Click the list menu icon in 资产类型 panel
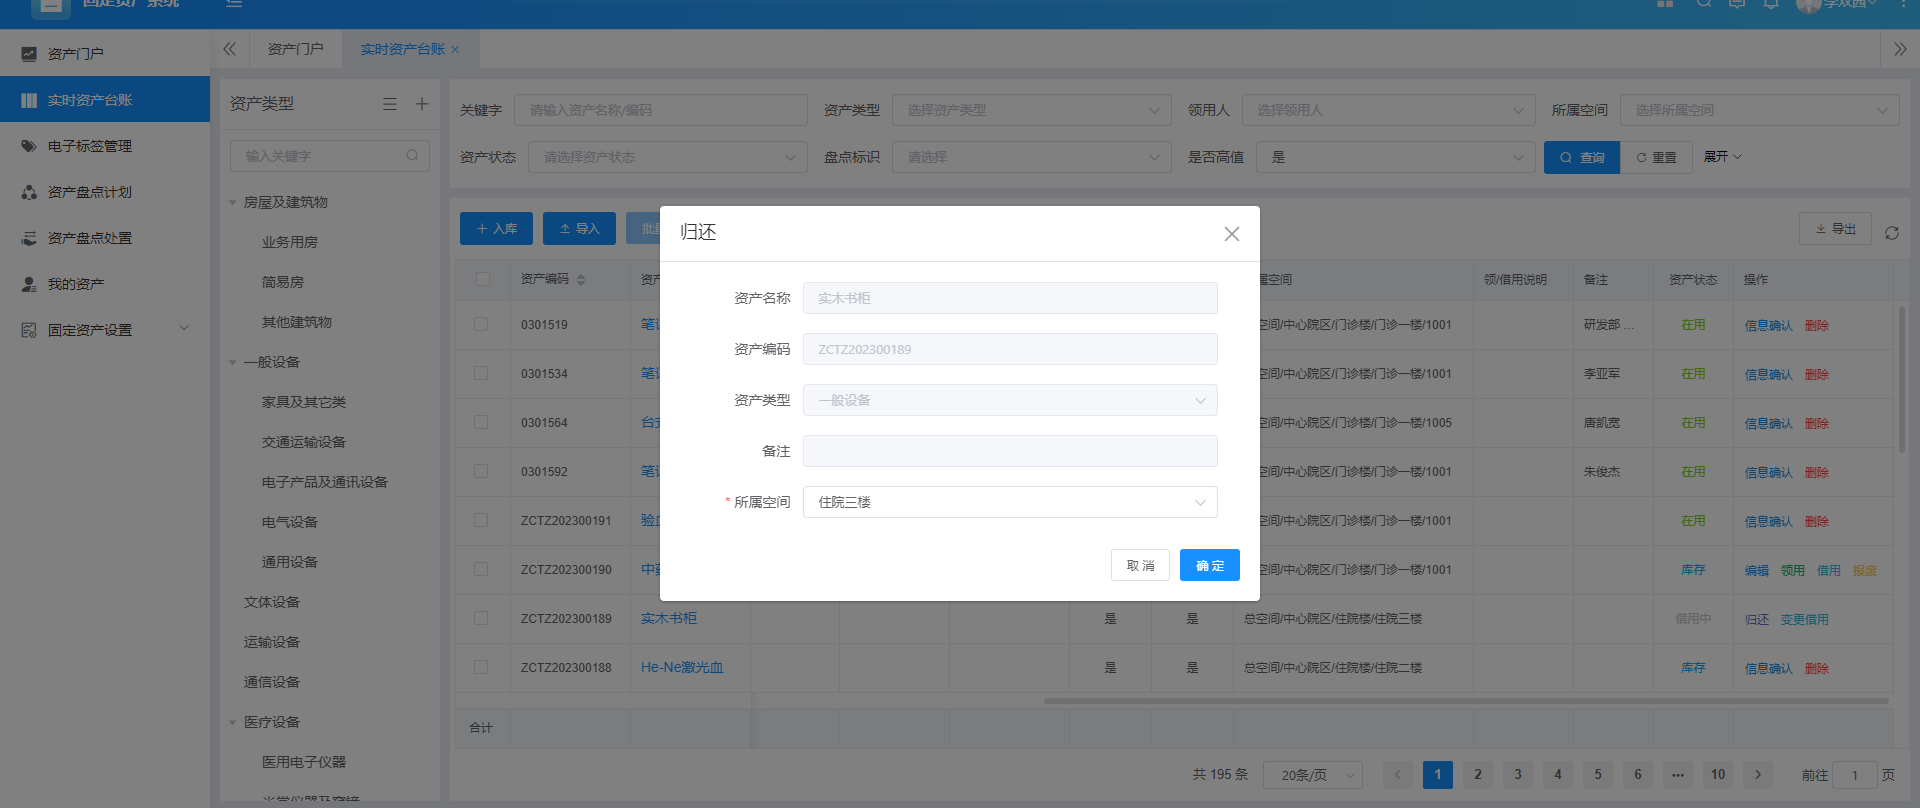 pyautogui.click(x=390, y=104)
